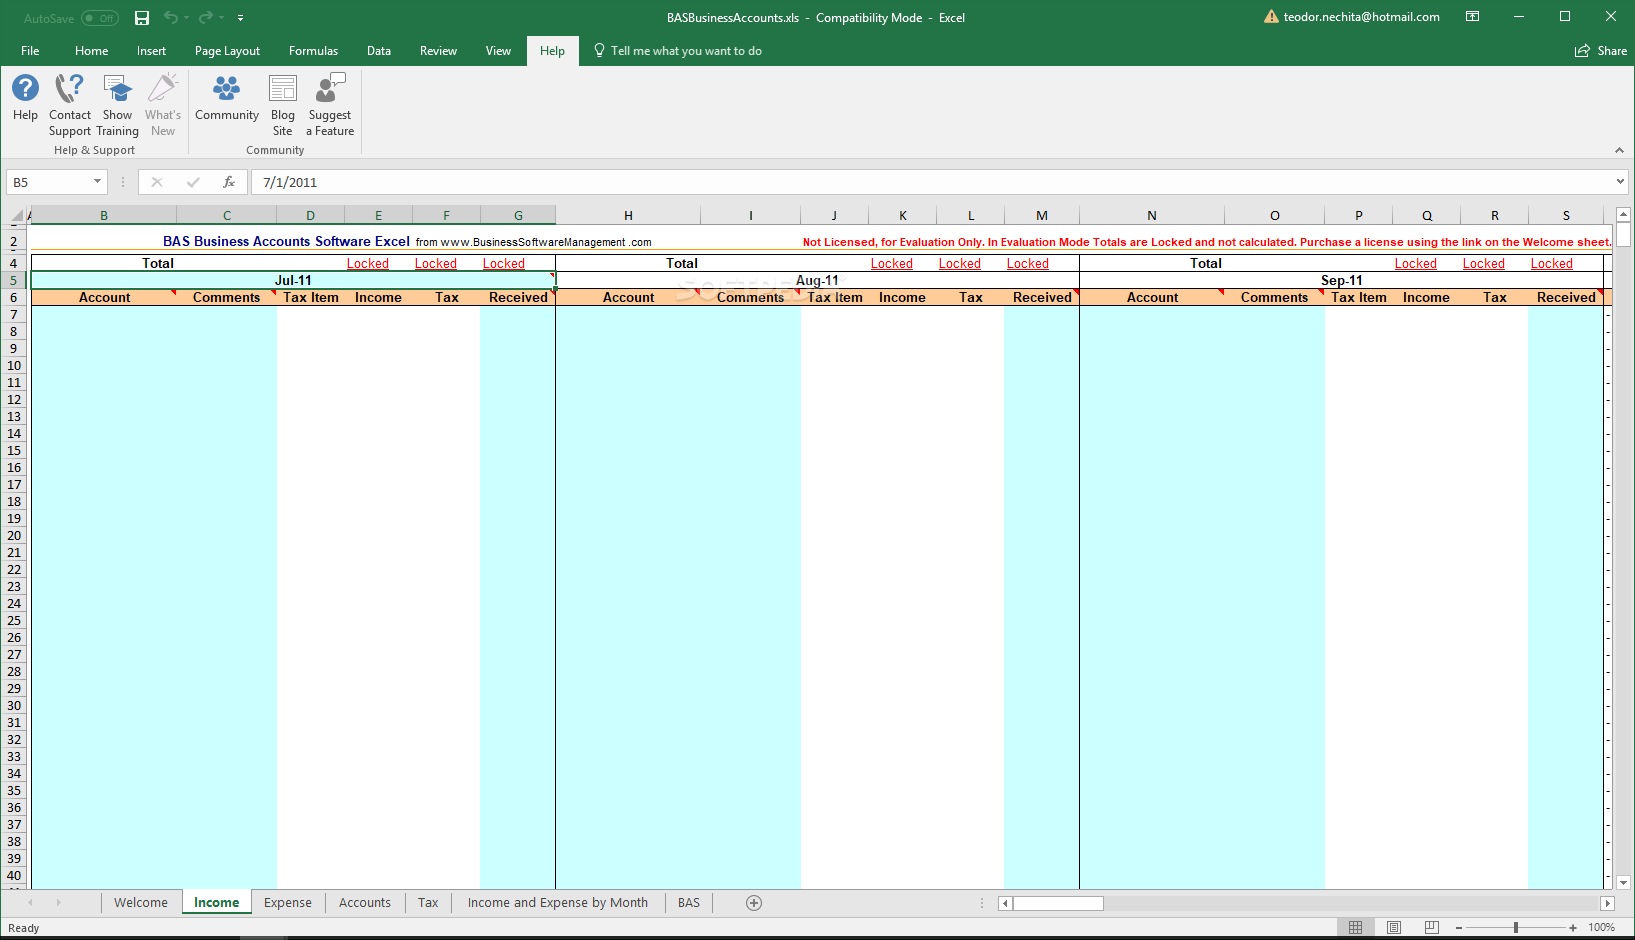Switch to Page Break Preview icon
This screenshot has height=940, width=1635.
(1431, 928)
